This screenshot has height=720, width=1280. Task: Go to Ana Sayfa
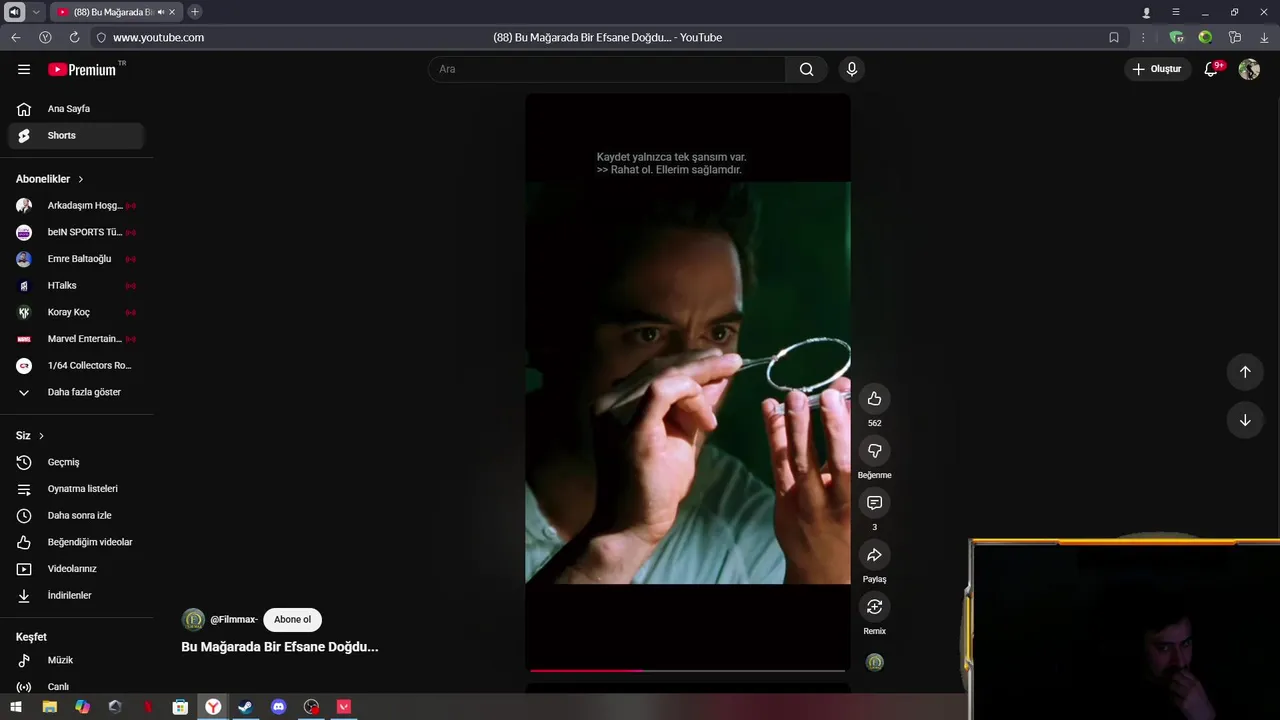[x=76, y=109]
